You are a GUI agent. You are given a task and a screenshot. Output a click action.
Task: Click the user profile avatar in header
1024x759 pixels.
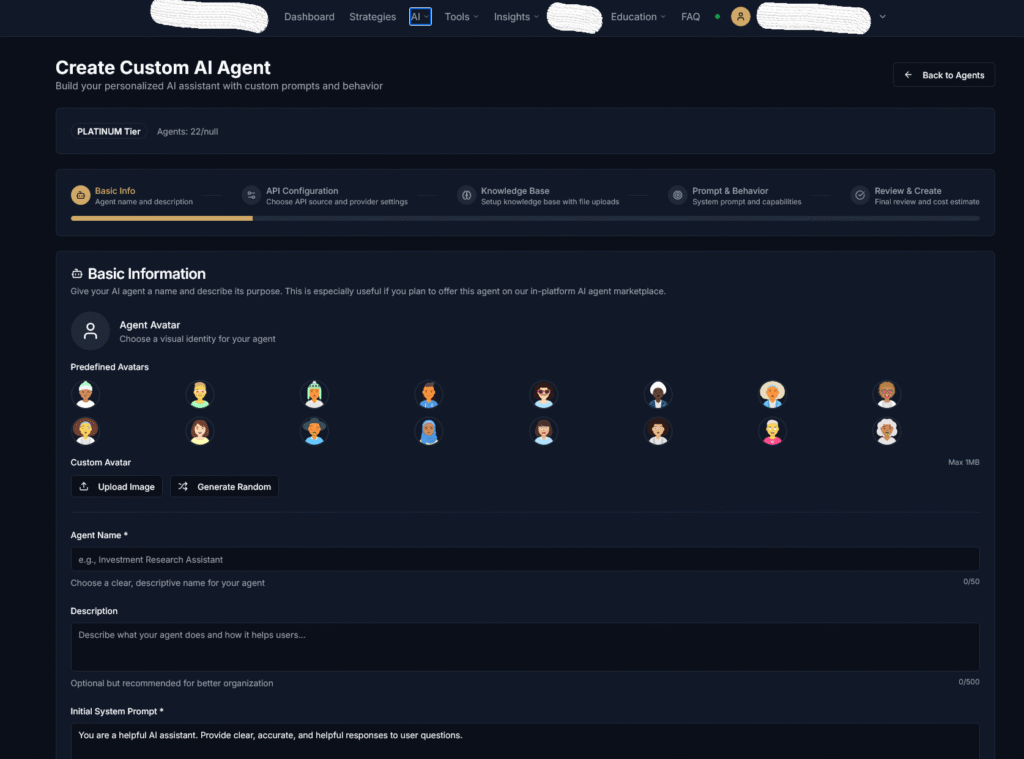pyautogui.click(x=740, y=17)
